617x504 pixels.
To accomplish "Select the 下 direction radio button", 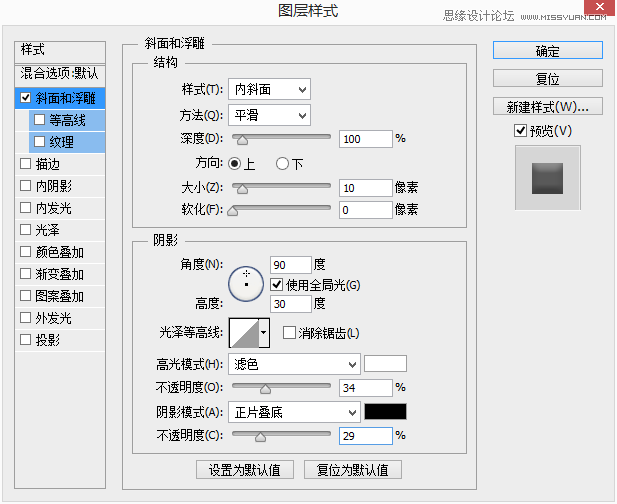I will [x=282, y=164].
